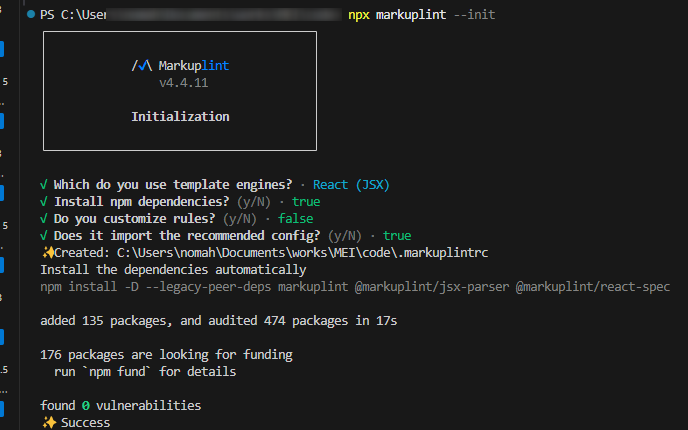
Task: Click the React (JSX) answer
Action: [351, 185]
